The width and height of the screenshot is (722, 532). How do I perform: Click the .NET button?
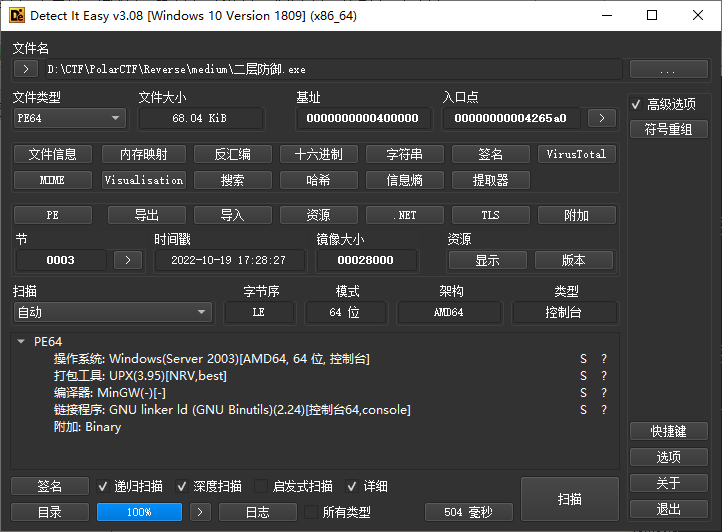[405, 215]
